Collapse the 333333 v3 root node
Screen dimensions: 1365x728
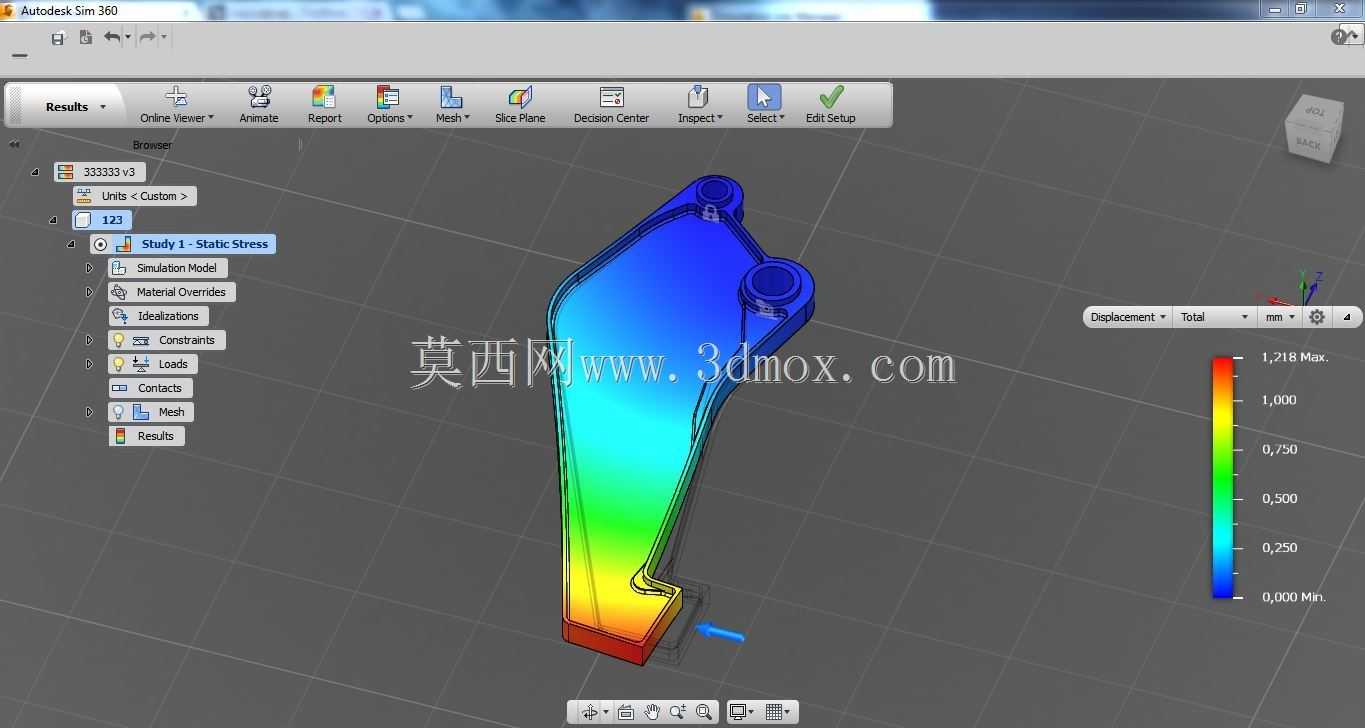coord(35,172)
